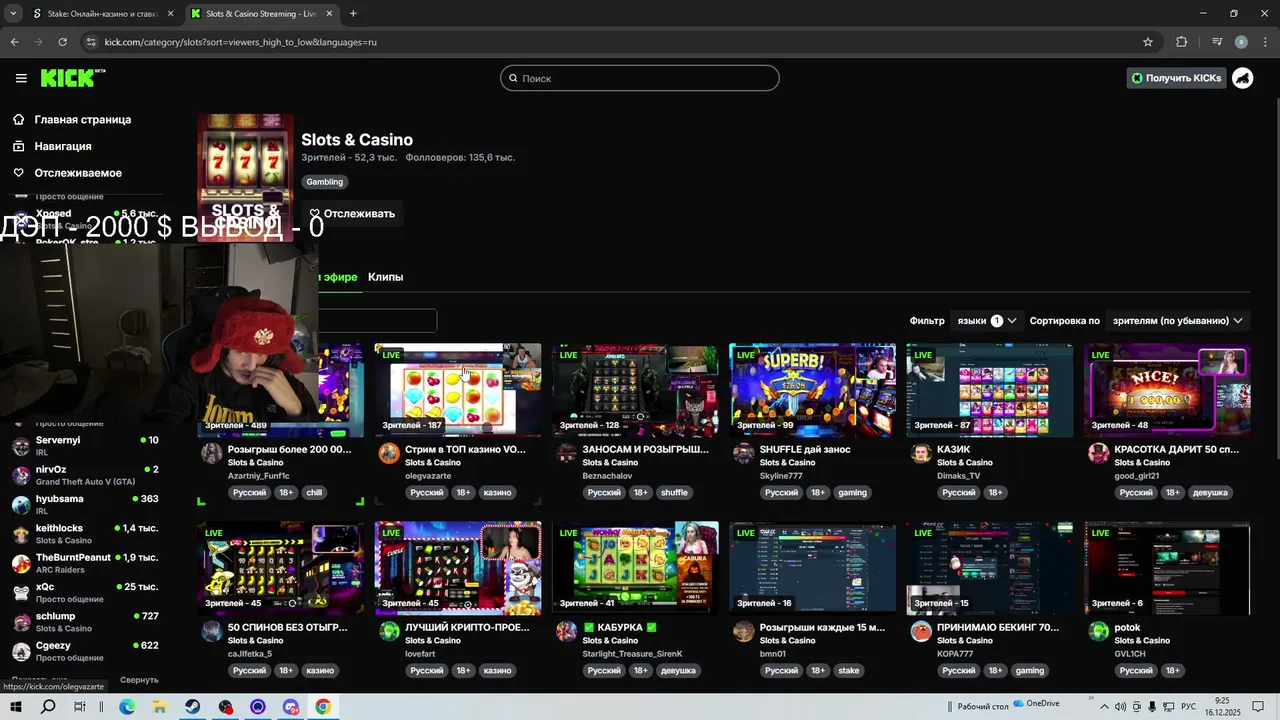The image size is (1280, 720).
Task: Open Discord from taskbar
Action: pyautogui.click(x=291, y=707)
